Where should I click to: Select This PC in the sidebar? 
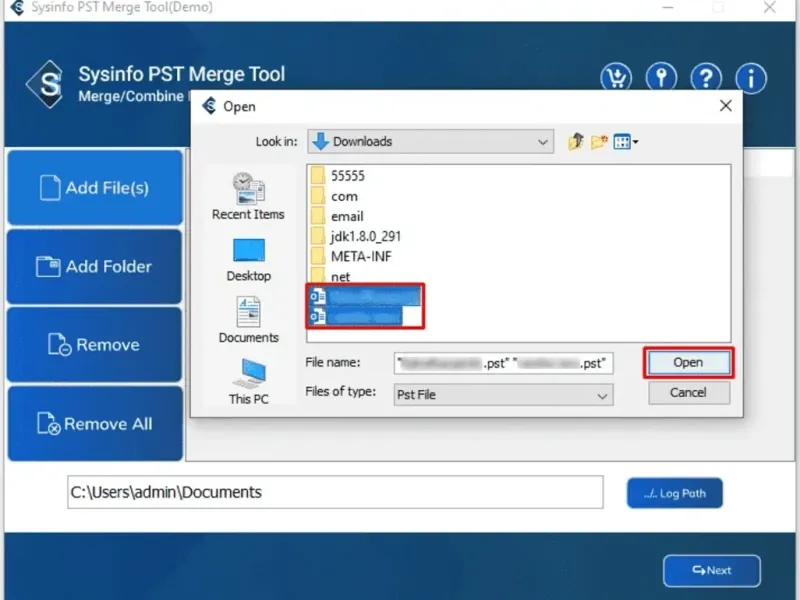[248, 381]
